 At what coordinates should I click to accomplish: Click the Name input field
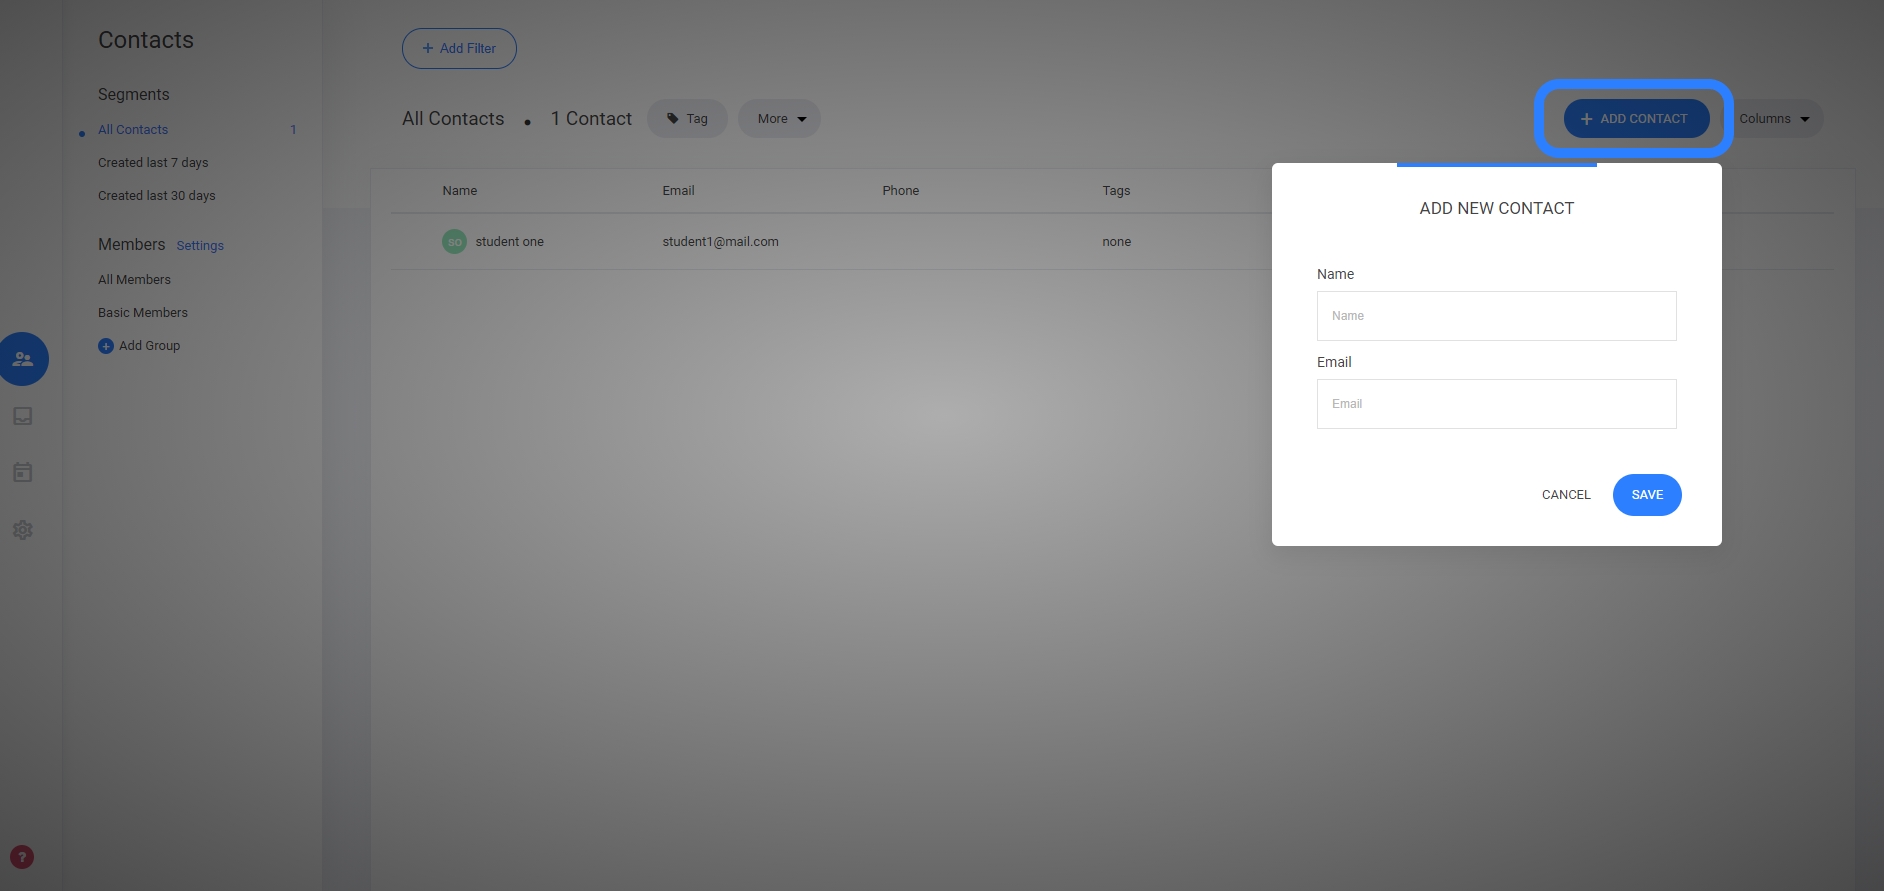1496,316
